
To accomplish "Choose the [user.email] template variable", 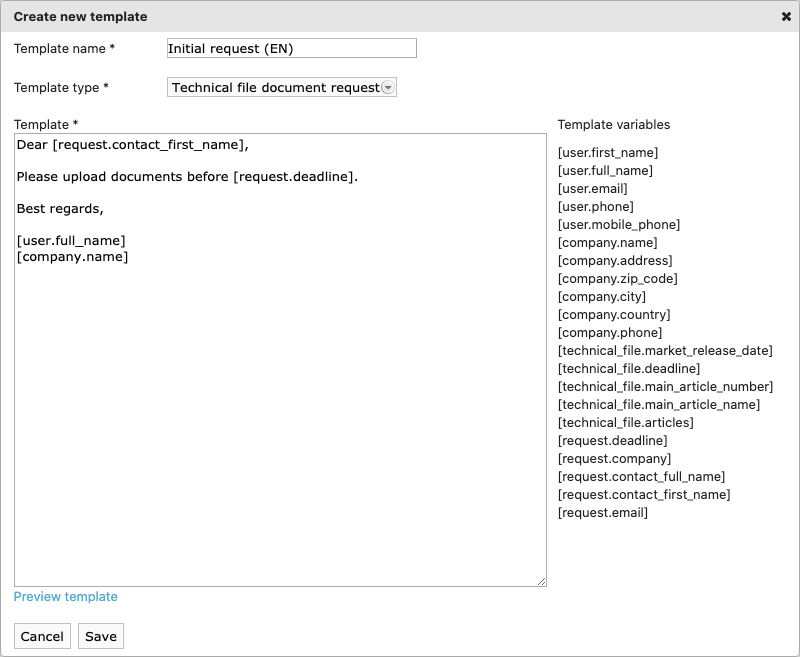I will point(593,189).
